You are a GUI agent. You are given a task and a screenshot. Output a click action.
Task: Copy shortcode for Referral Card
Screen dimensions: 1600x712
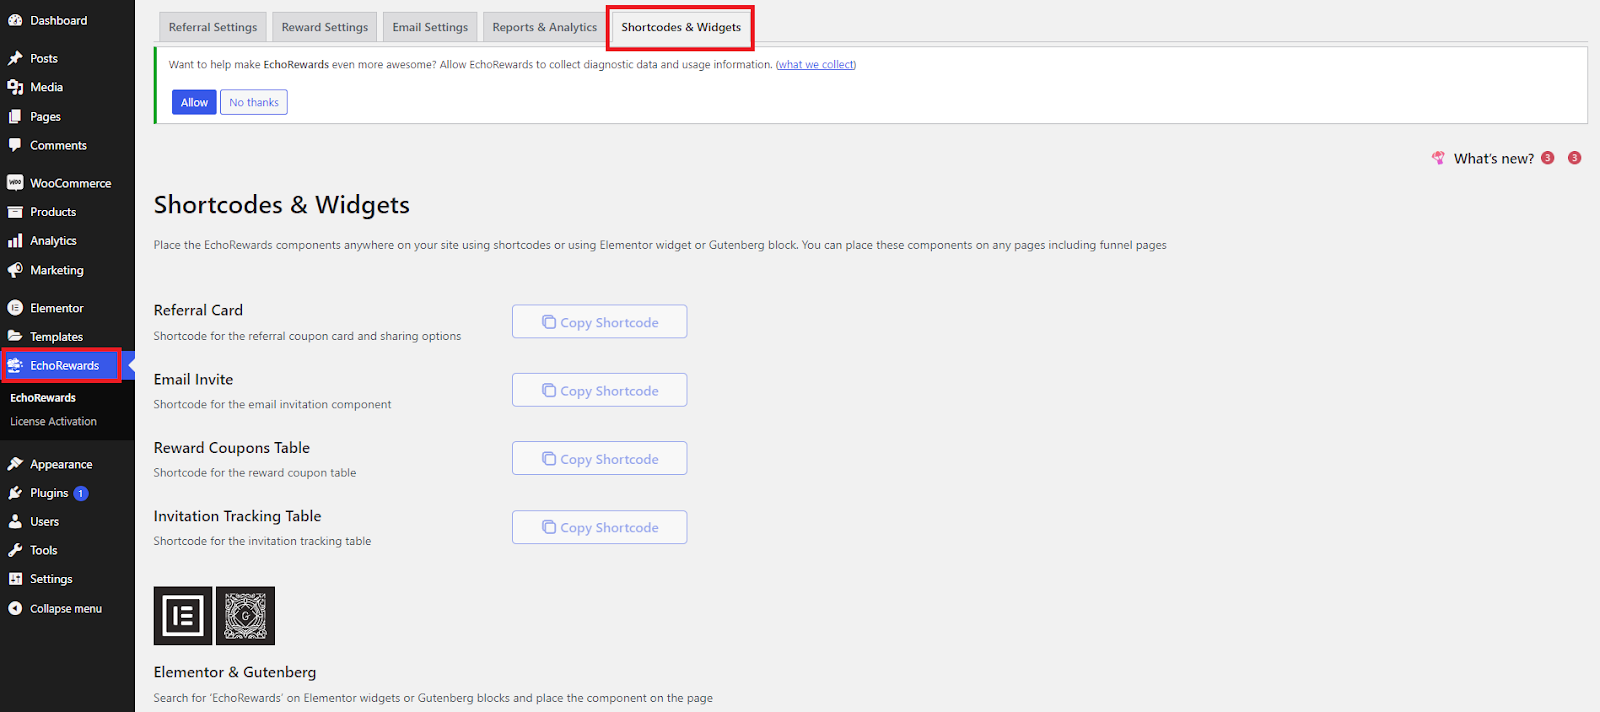tap(599, 322)
